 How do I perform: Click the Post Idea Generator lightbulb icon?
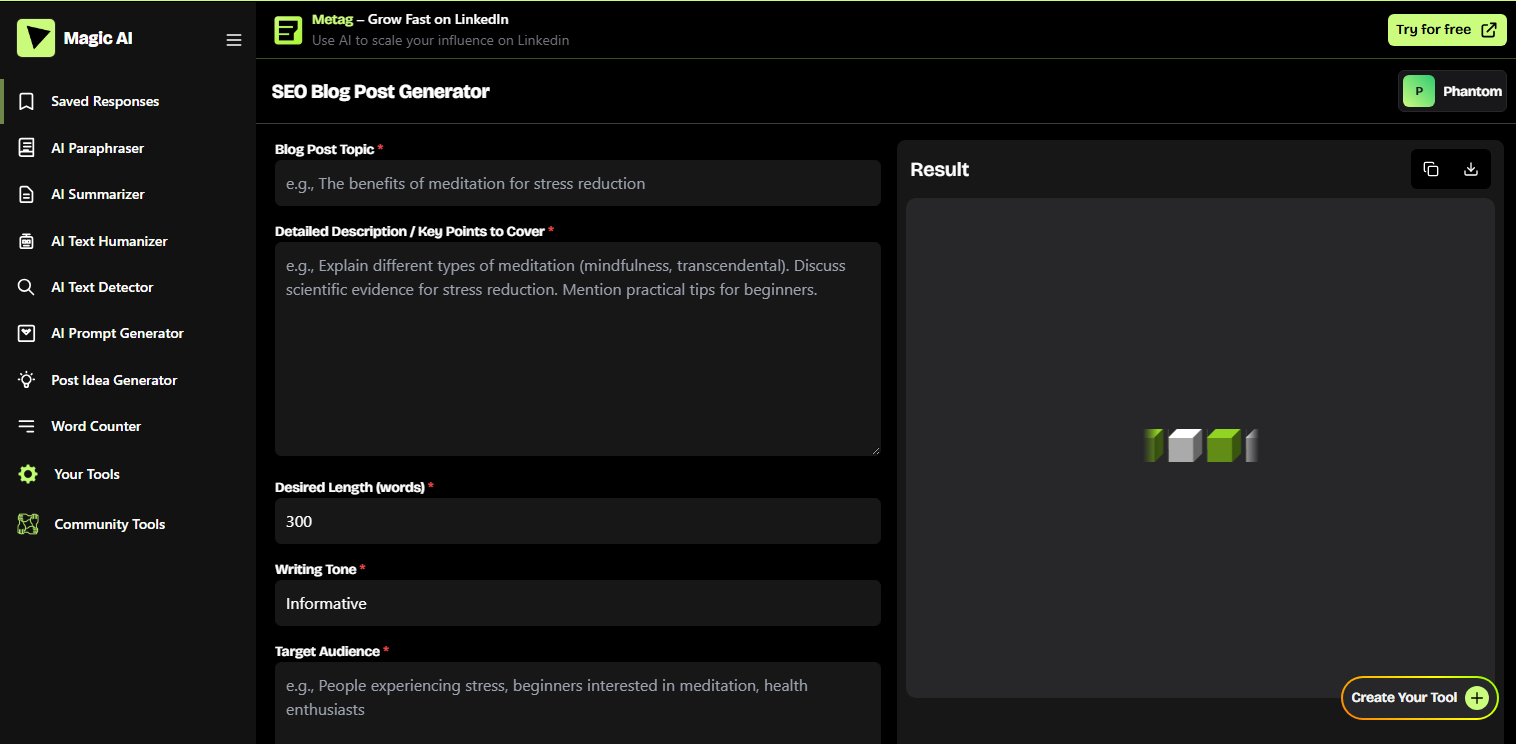tap(27, 379)
